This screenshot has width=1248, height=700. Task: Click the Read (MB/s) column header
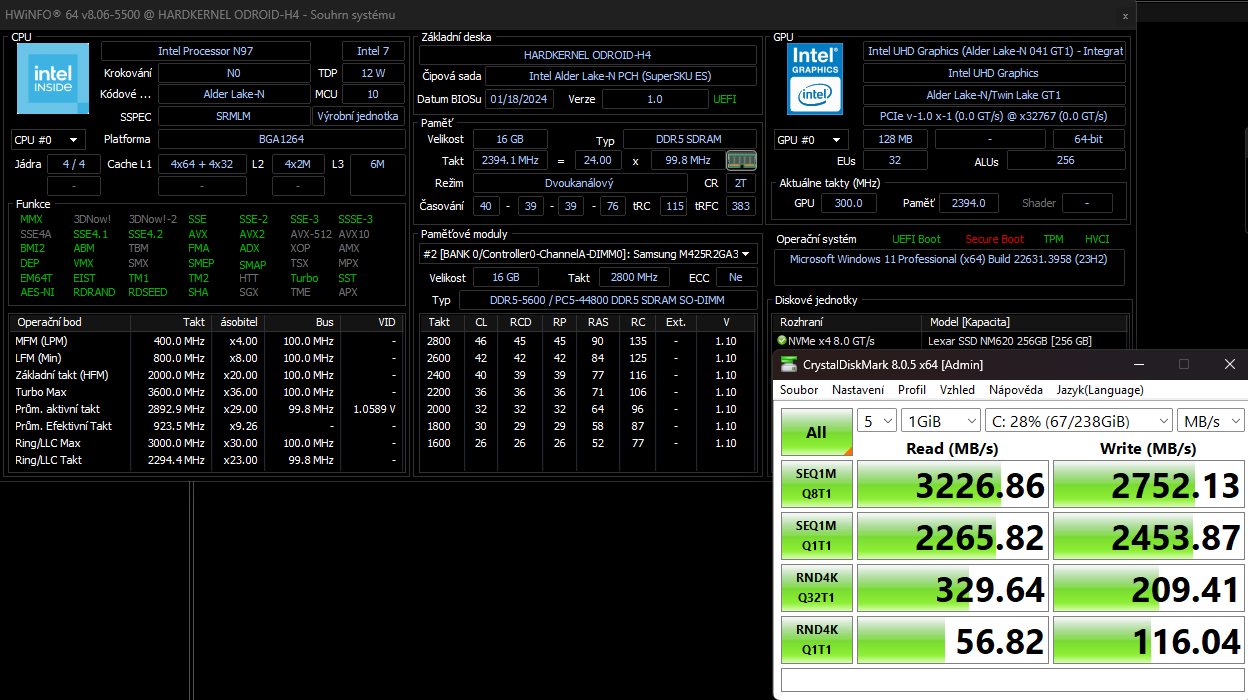coord(952,448)
